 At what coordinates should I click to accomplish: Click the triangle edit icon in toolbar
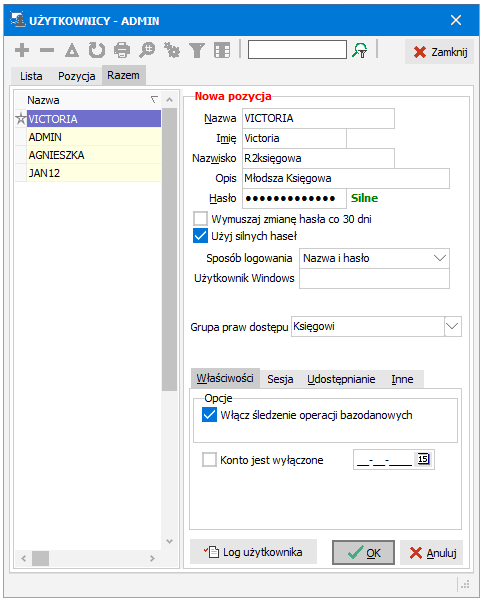point(72,50)
